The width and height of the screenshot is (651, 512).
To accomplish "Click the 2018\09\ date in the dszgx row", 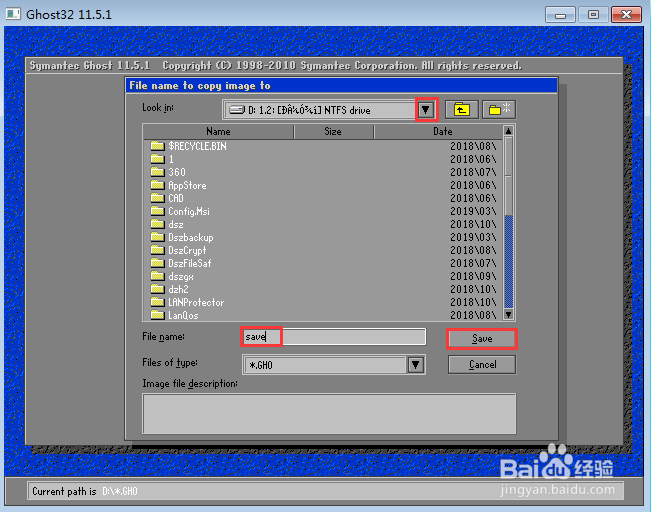I will click(x=473, y=277).
